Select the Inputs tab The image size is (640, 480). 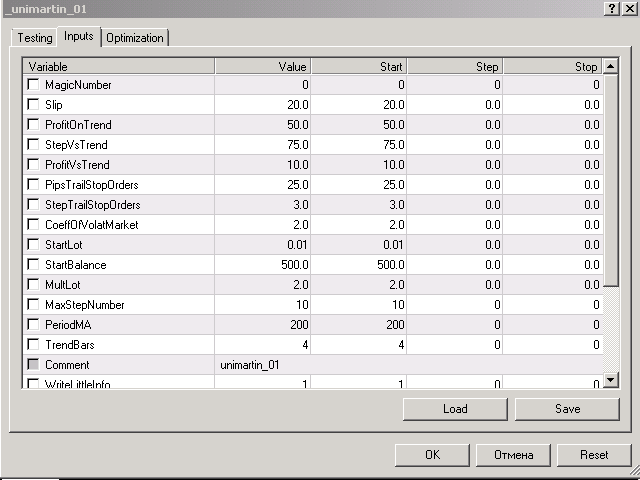point(78,37)
